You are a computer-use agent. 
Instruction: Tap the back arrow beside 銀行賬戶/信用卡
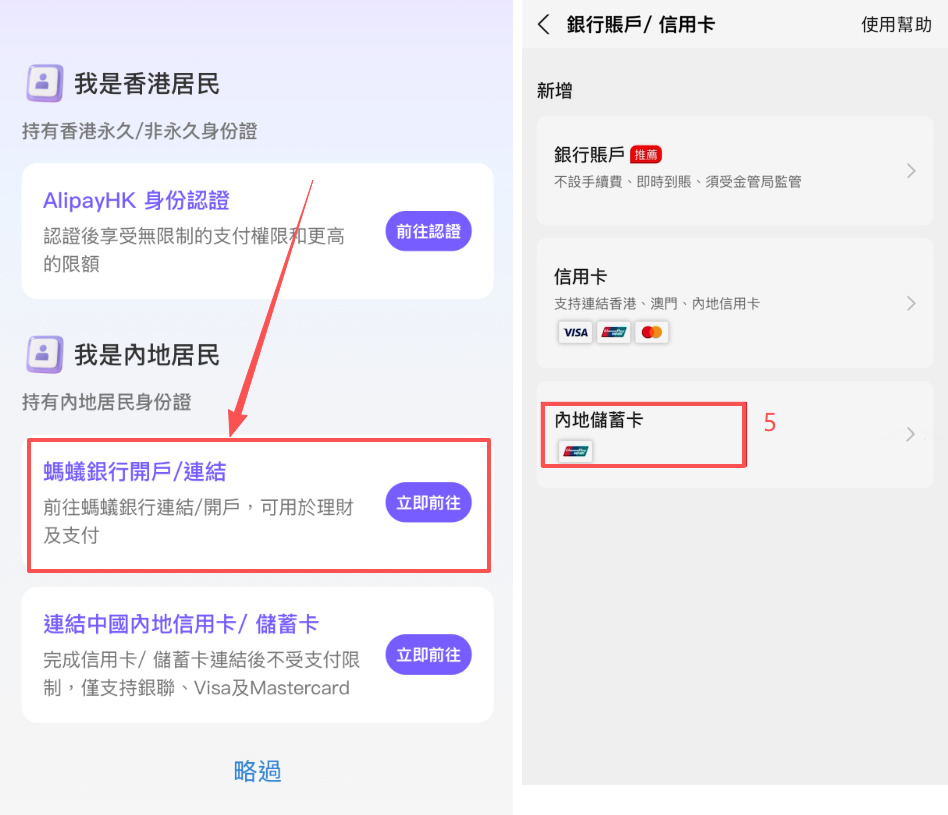pos(544,25)
